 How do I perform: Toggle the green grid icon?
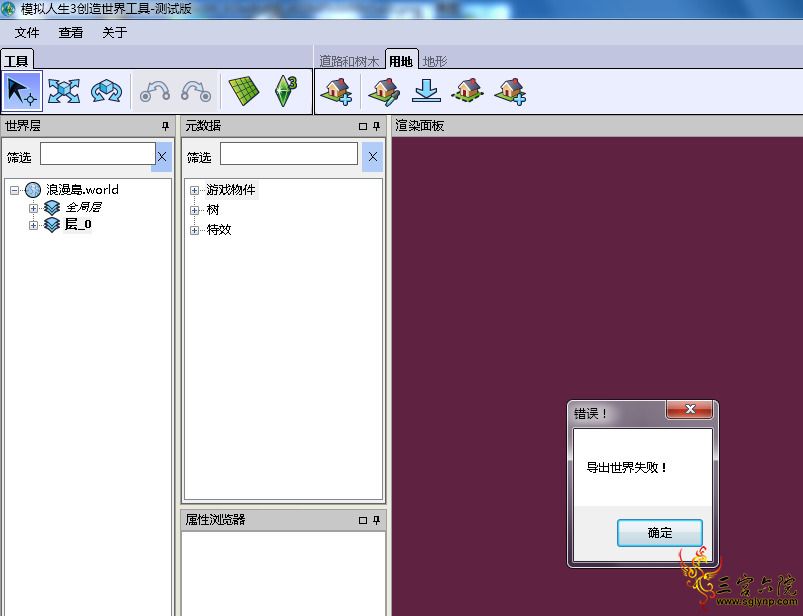[244, 91]
